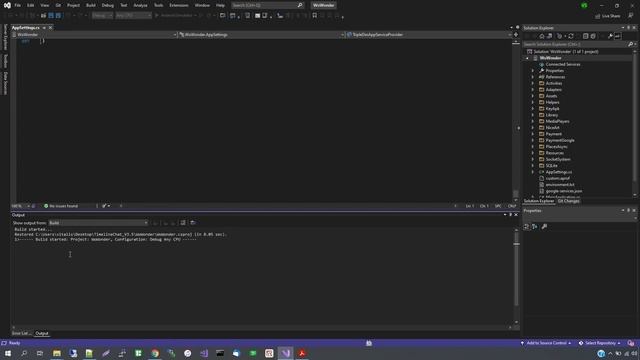Click the Live Share button
640x360 pixels.
click(608, 16)
